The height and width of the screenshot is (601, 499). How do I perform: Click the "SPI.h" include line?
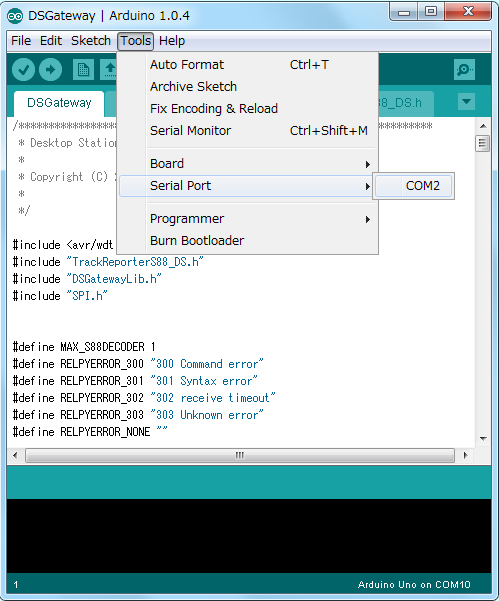point(60,296)
